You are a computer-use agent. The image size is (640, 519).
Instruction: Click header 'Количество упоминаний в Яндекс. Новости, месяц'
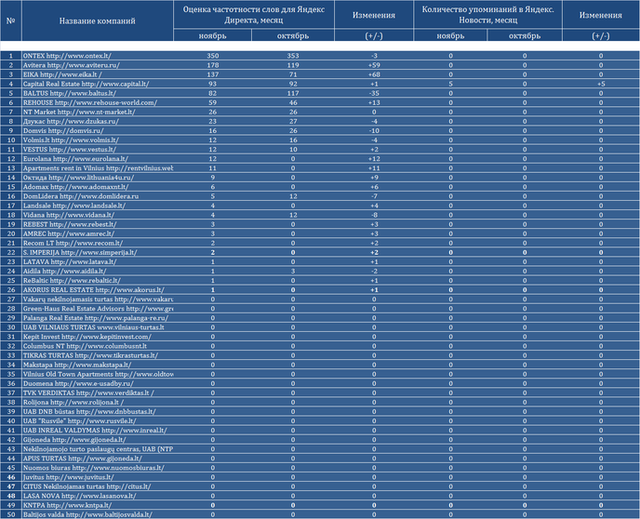[488, 15]
